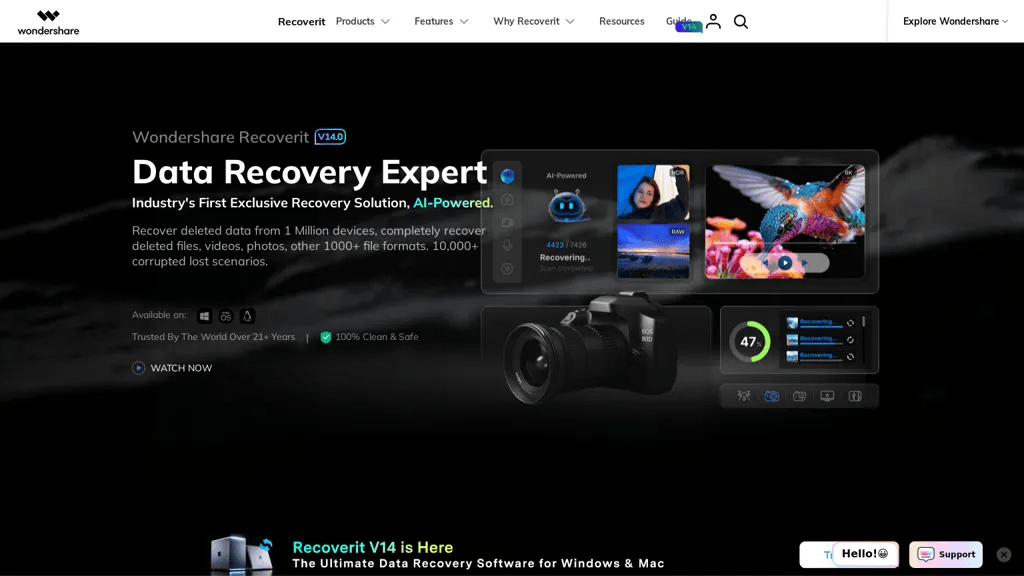The image size is (1024, 576).
Task: Click the V14.0 version badge
Action: [330, 136]
